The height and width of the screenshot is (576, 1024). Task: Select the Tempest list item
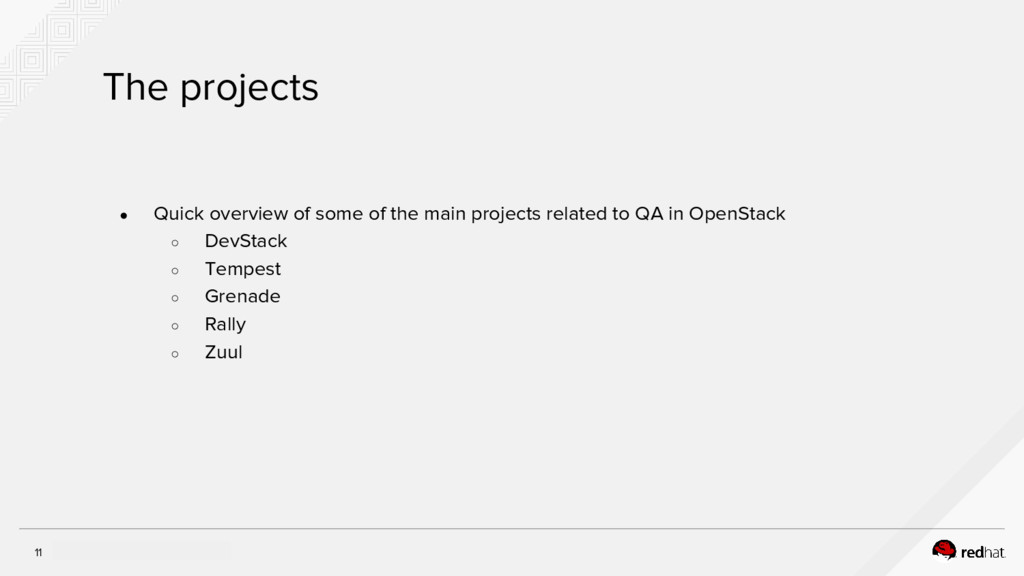pyautogui.click(x=242, y=269)
